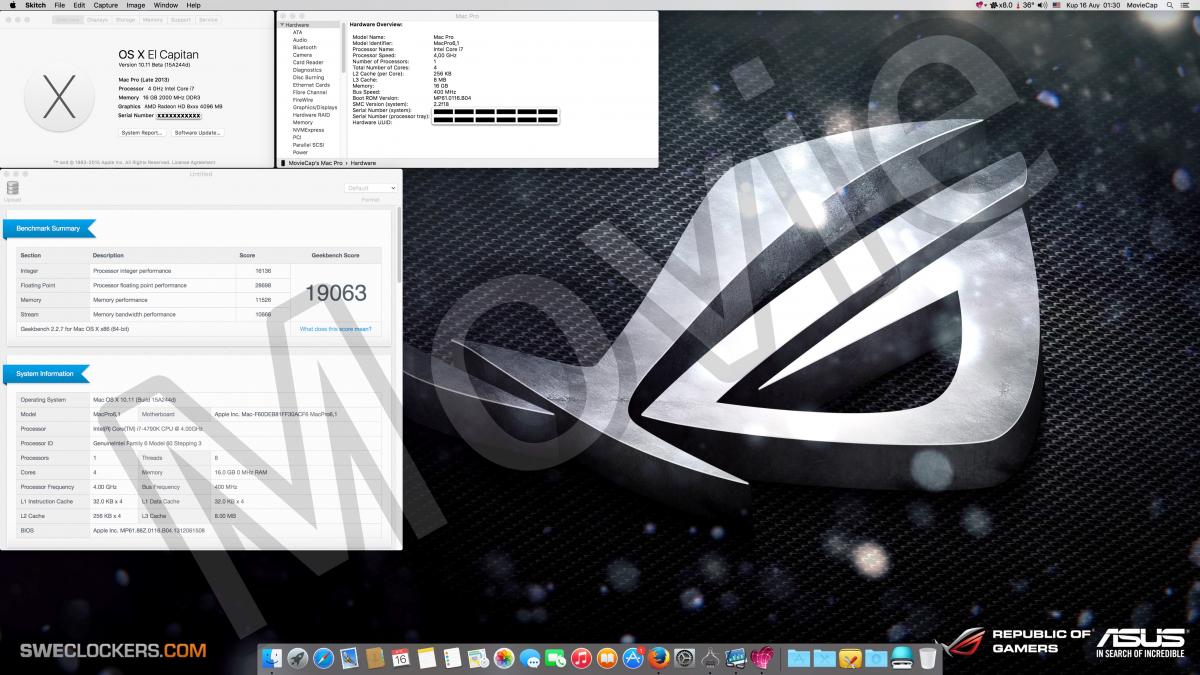Open the Image menu
The width and height of the screenshot is (1200, 675).
coord(136,5)
